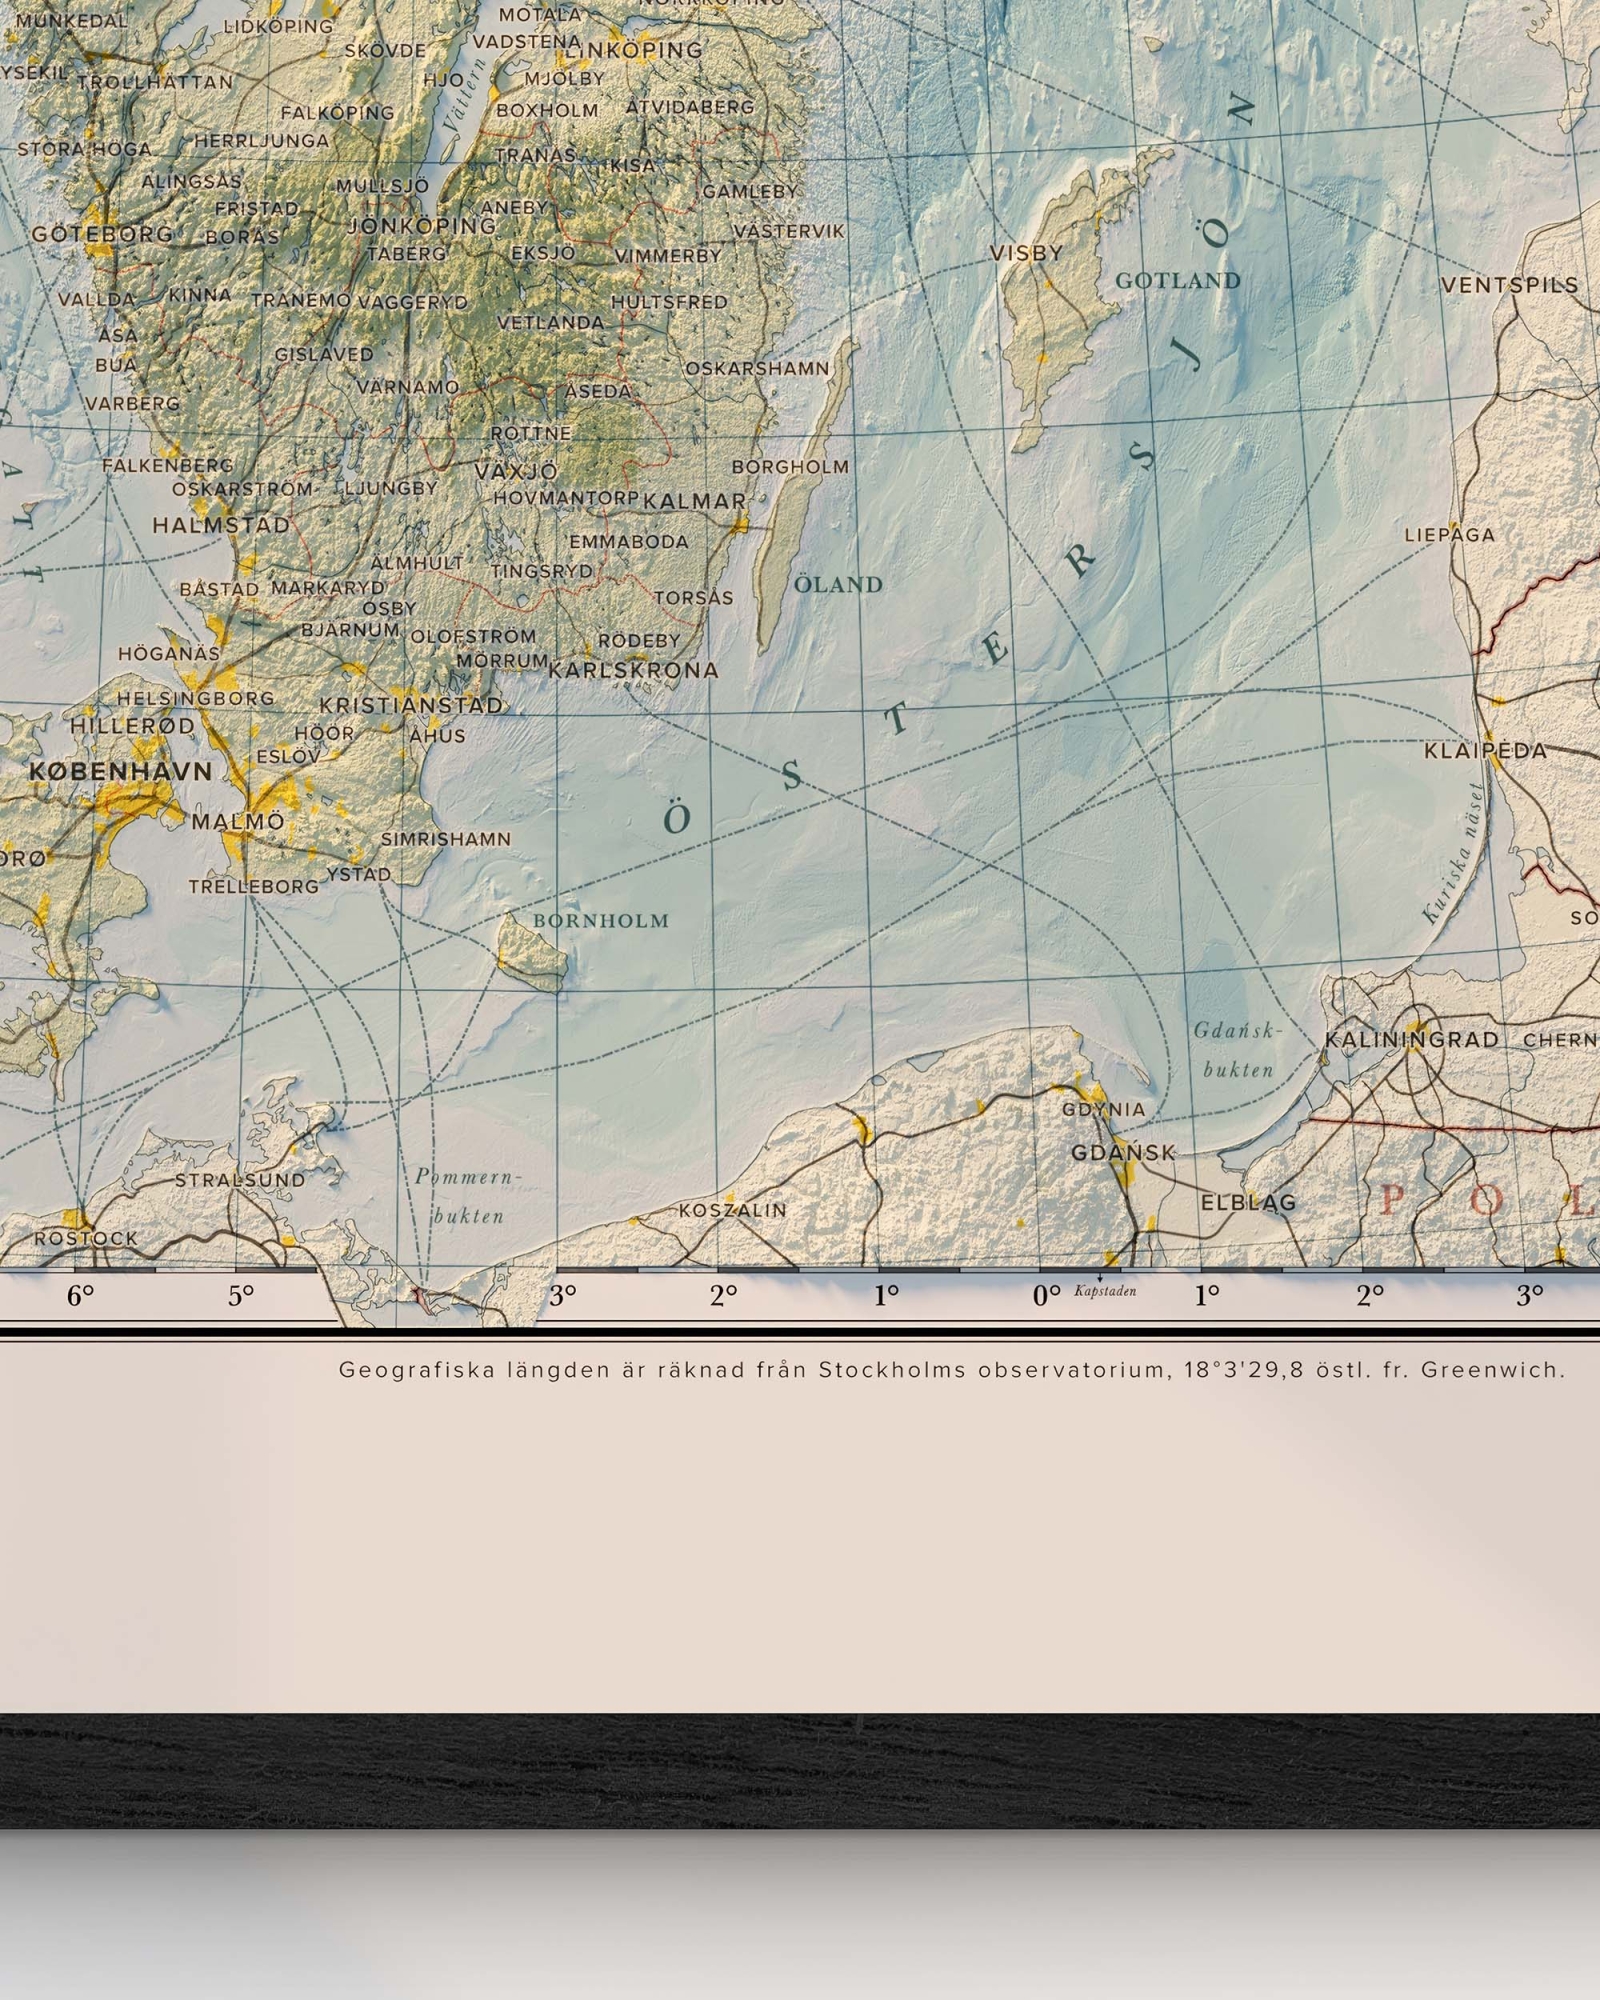
Task: Click the ÄLMHULT label
Action: click(417, 563)
